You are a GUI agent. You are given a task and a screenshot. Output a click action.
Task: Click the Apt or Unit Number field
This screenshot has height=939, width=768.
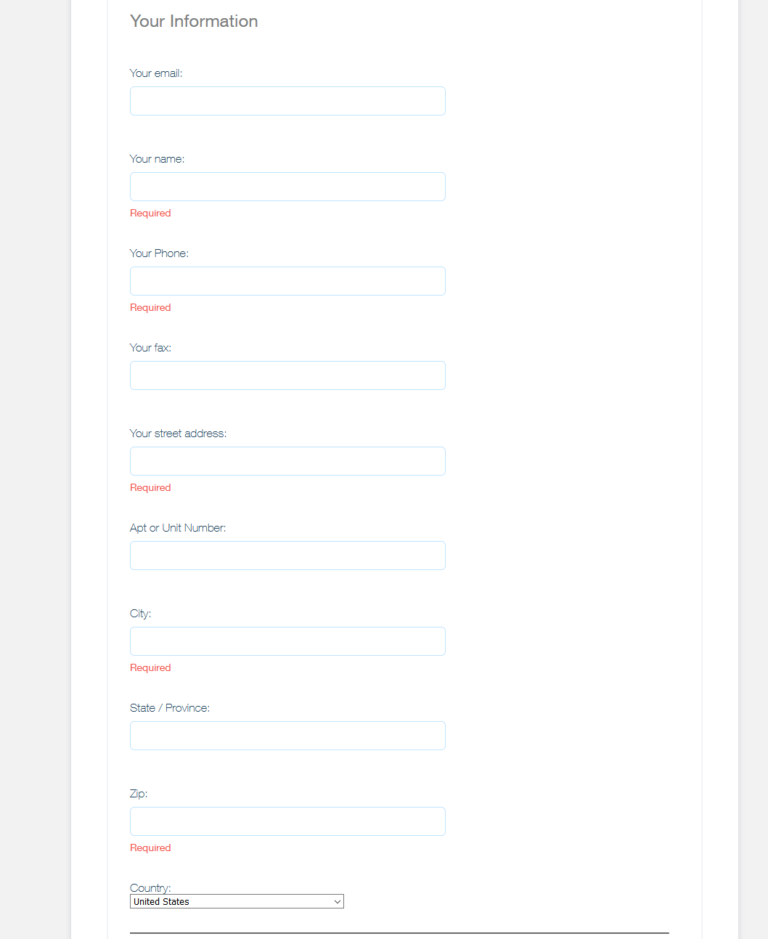click(x=287, y=556)
